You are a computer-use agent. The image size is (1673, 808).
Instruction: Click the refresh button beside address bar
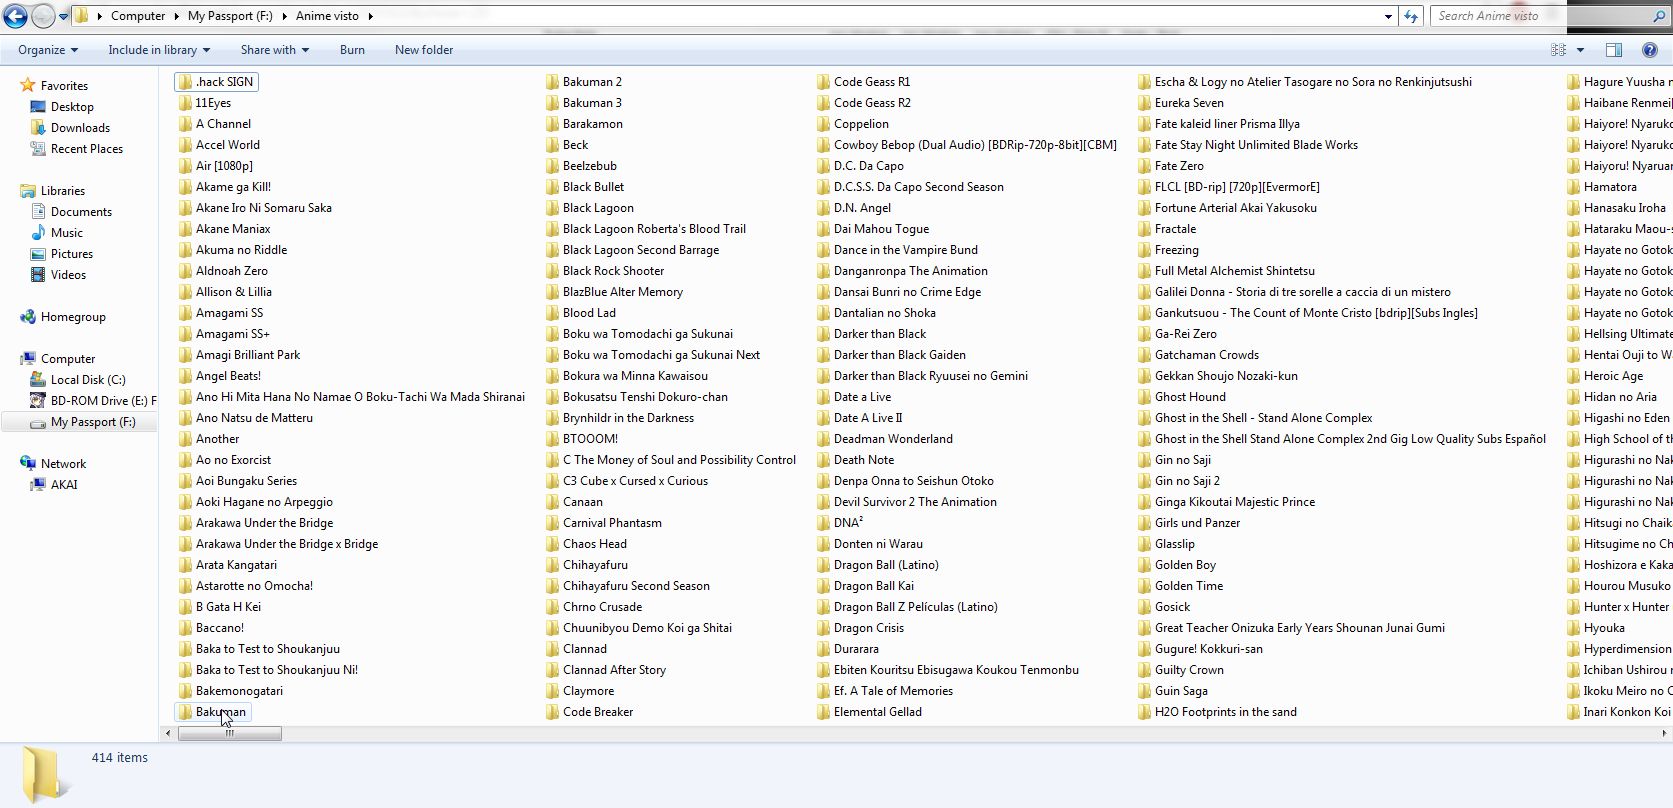1411,16
